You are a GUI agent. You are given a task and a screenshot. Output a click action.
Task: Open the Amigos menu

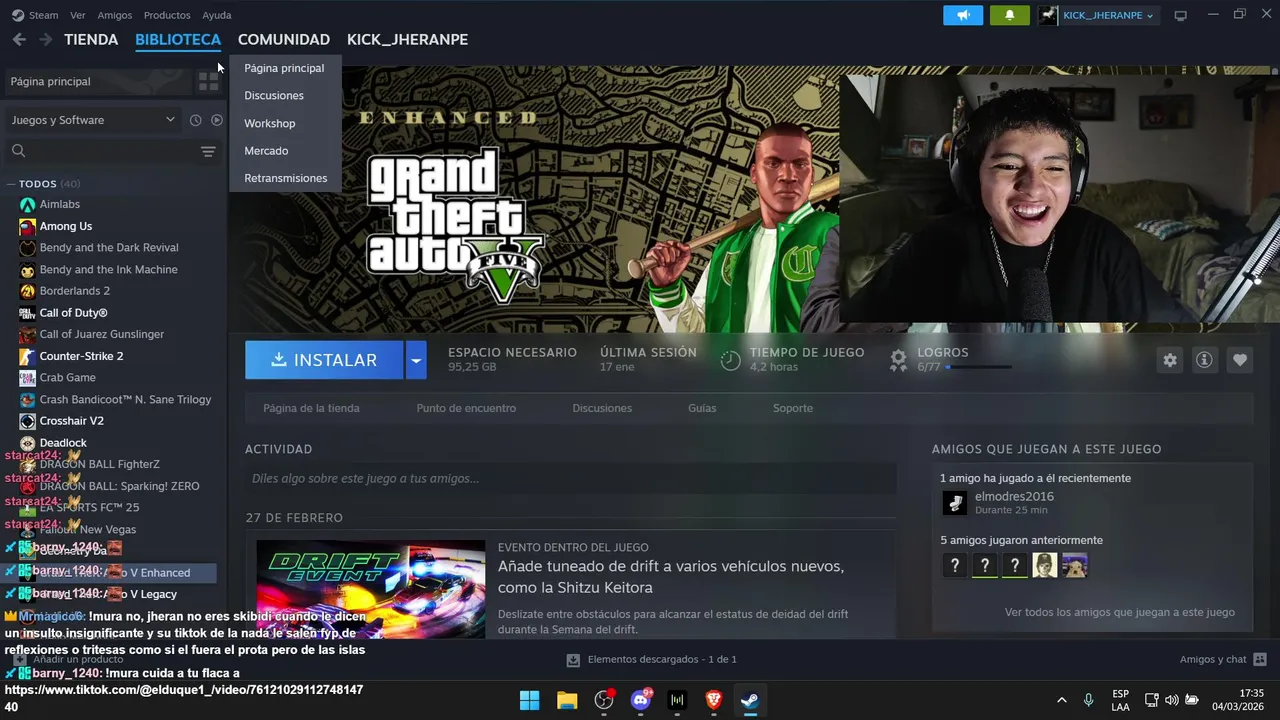pos(115,15)
